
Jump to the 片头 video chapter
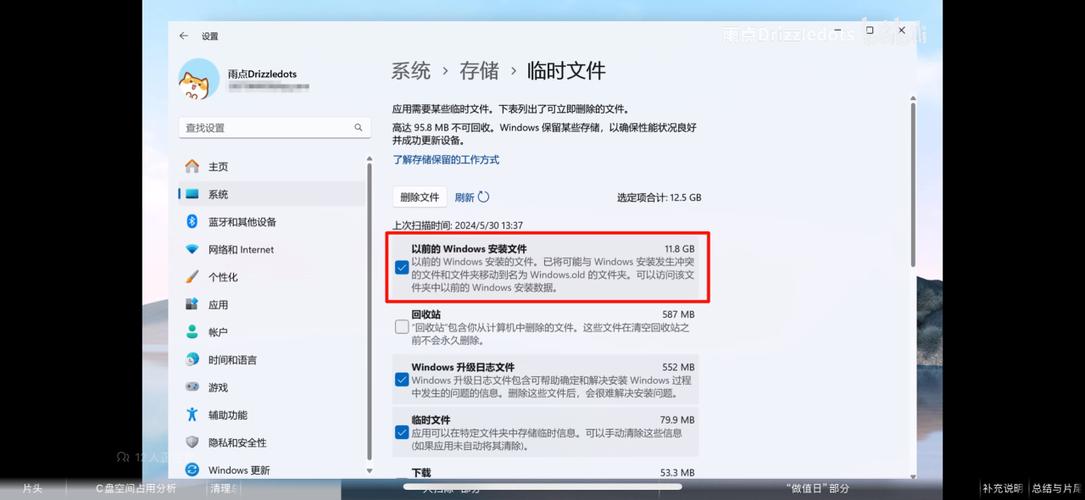[32, 488]
